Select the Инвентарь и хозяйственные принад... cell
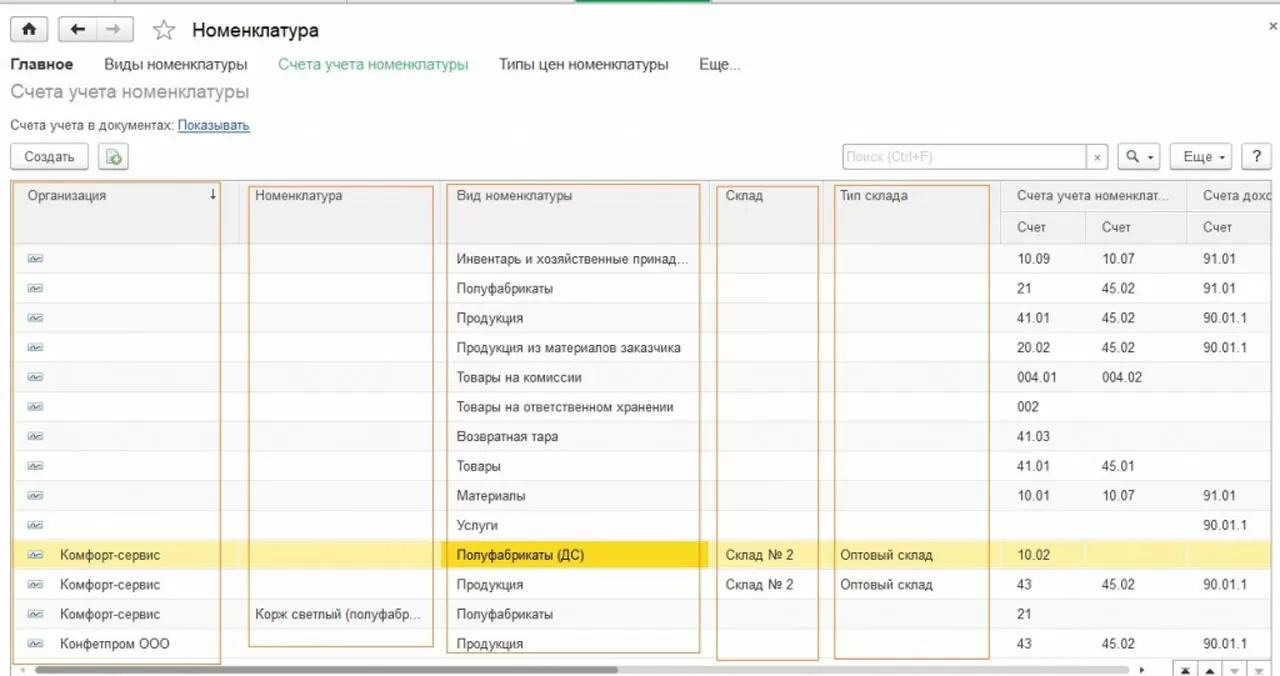The width and height of the screenshot is (1280, 676). [574, 259]
